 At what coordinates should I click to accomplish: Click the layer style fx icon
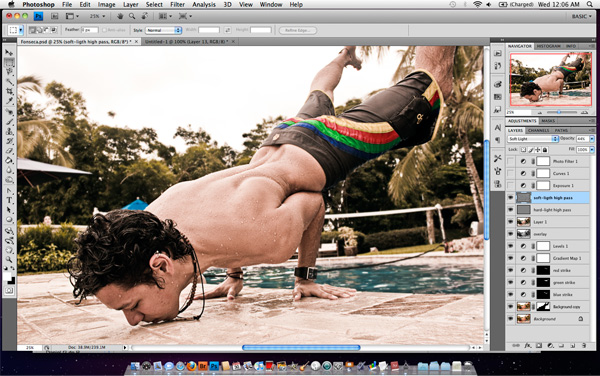[x=528, y=345]
